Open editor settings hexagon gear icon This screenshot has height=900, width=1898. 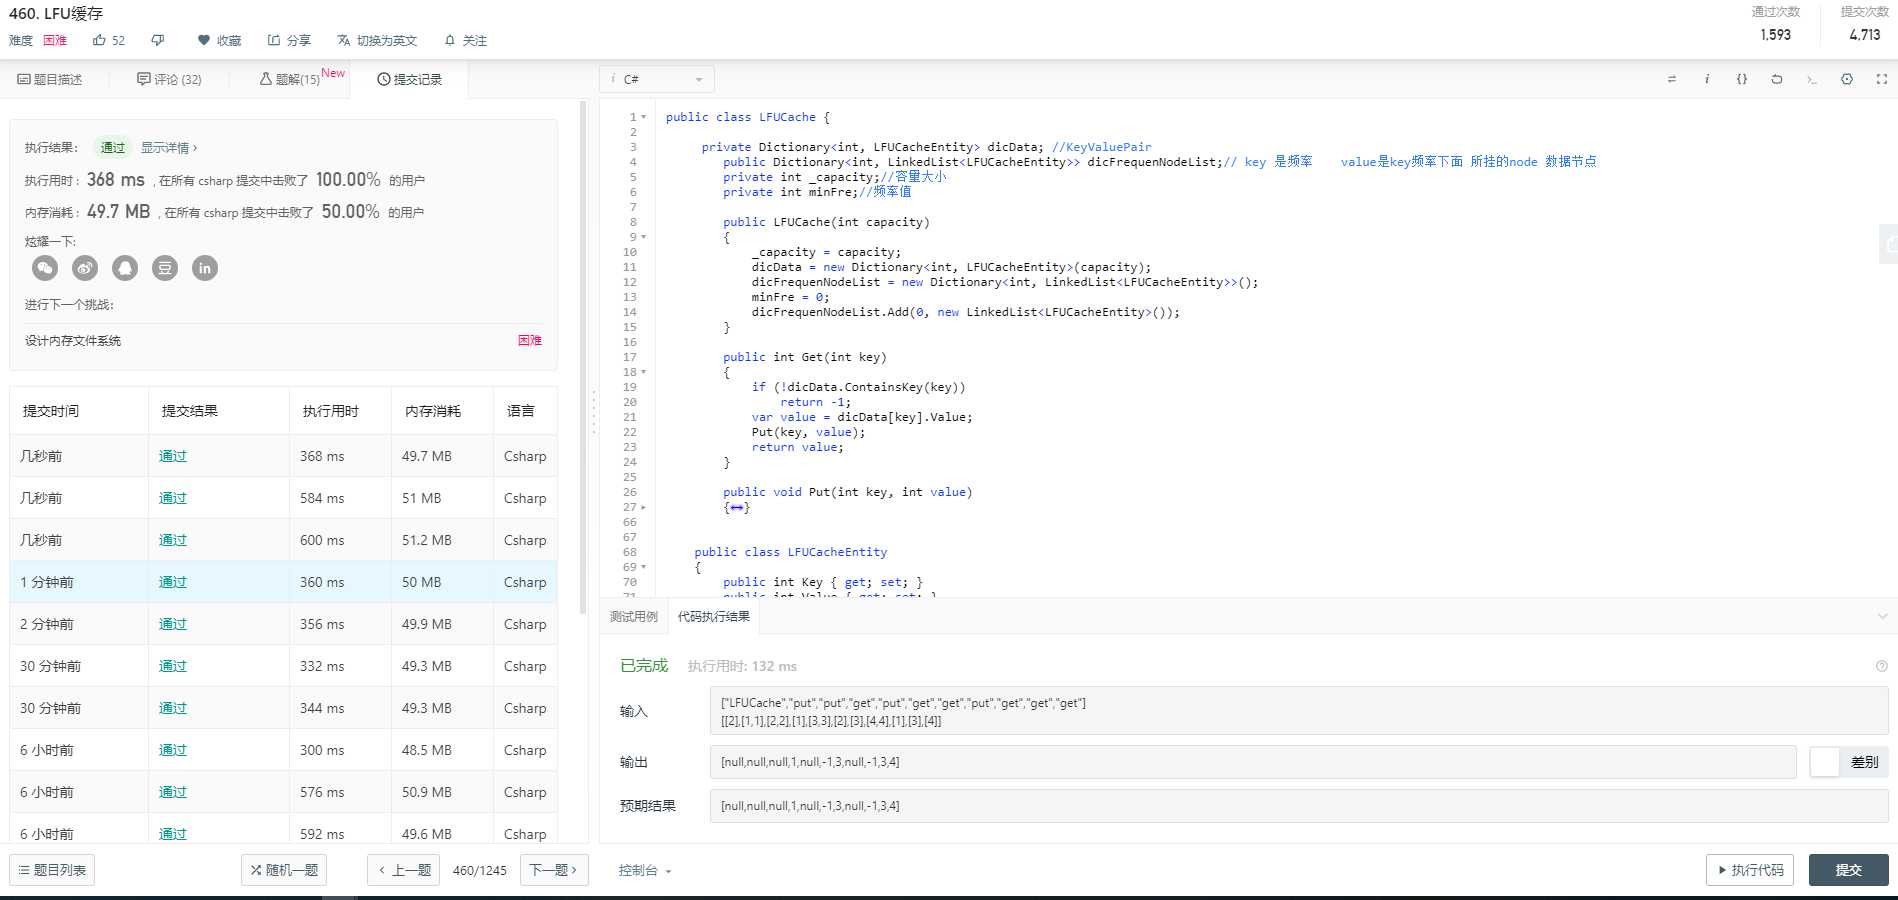point(1847,79)
